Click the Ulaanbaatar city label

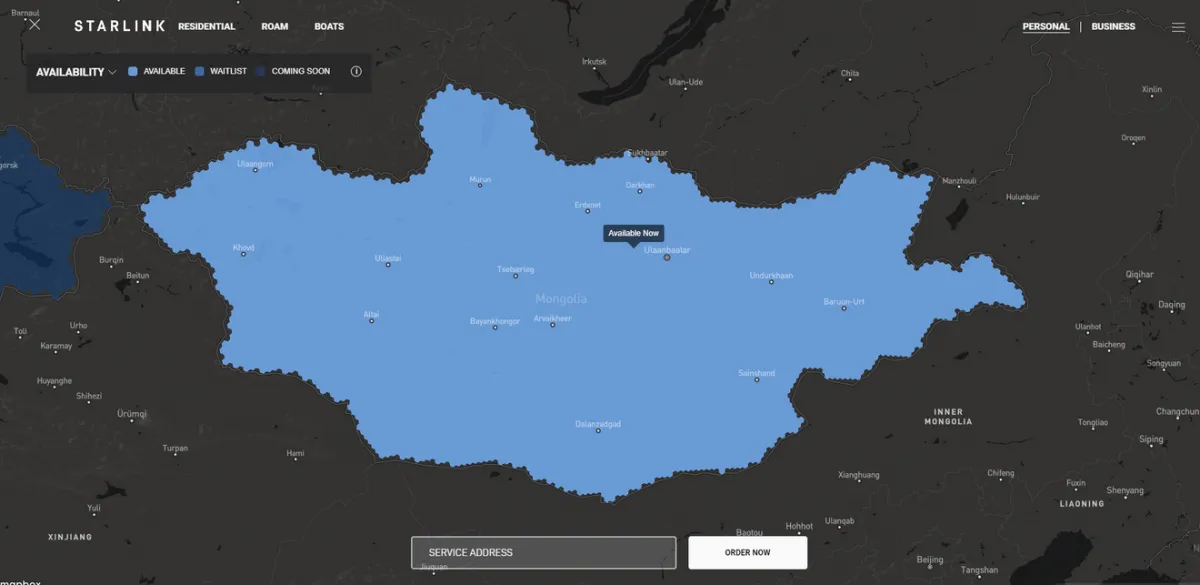(x=667, y=250)
